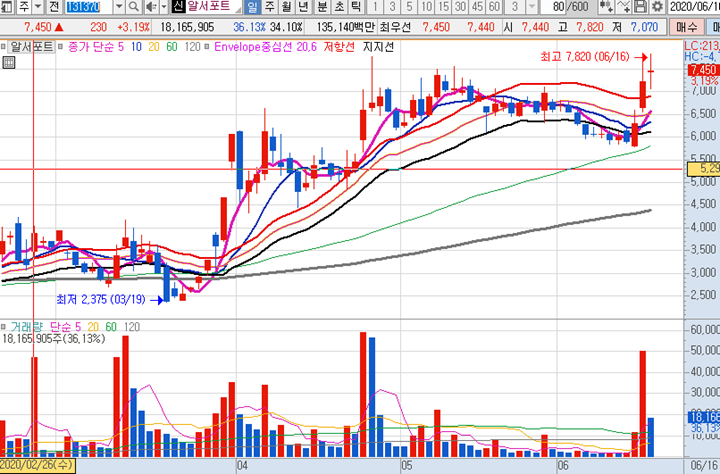Click 최우선 quote label
This screenshot has width=720, height=474.
(395, 27)
